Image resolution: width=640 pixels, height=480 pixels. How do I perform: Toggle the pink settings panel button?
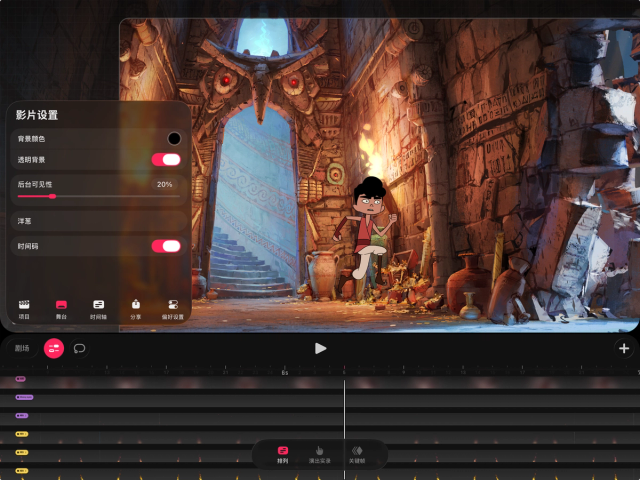point(54,348)
